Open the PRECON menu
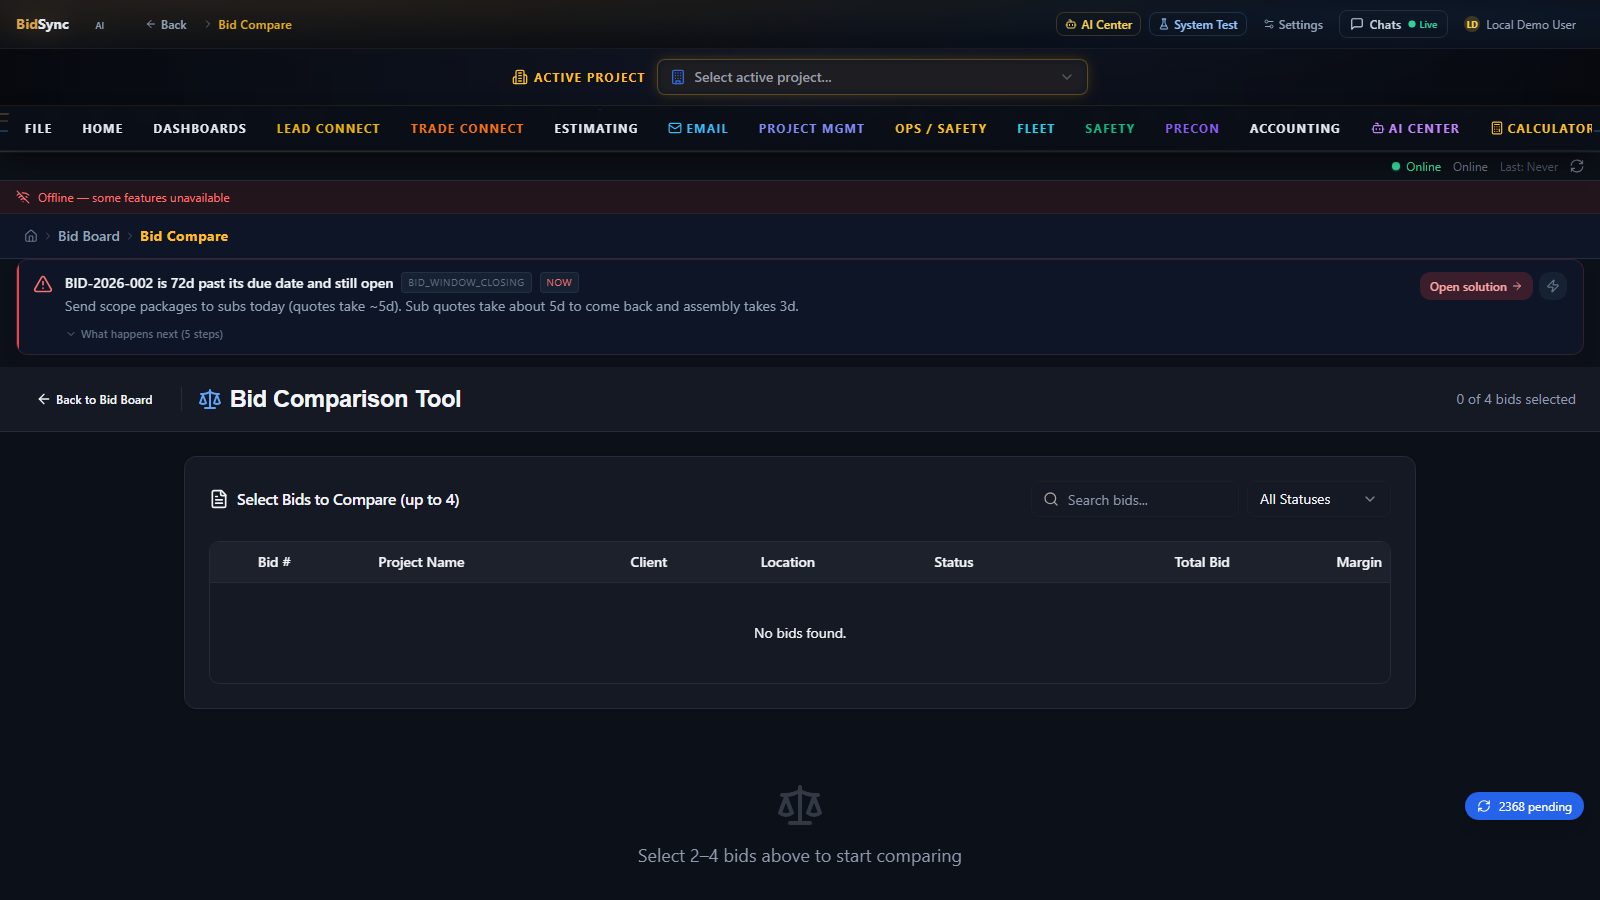The width and height of the screenshot is (1600, 900). point(1192,128)
